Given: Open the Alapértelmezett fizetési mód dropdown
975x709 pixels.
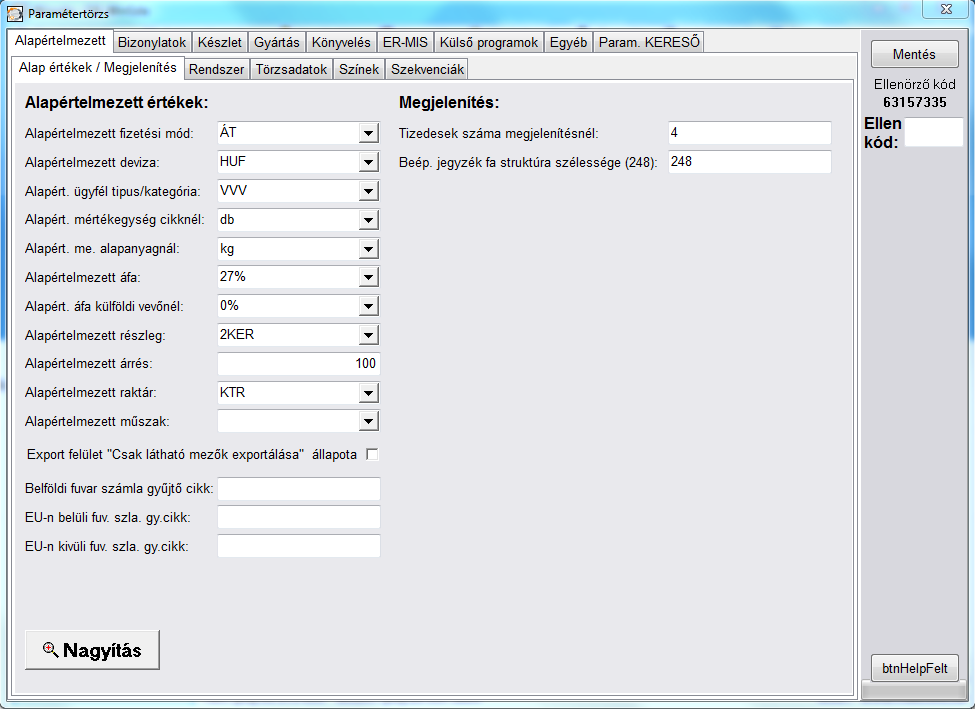Looking at the screenshot, I should 369,133.
